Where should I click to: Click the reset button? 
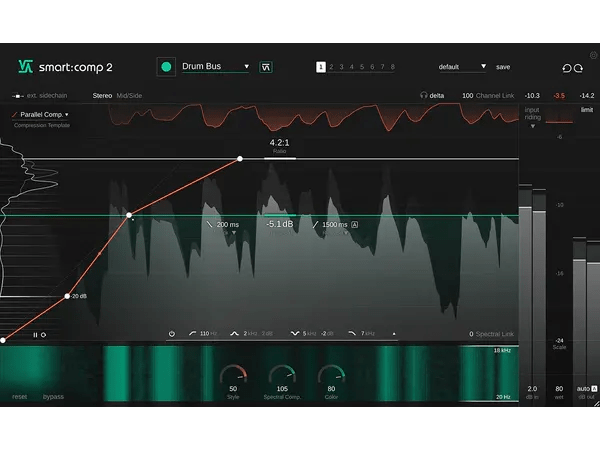20,397
